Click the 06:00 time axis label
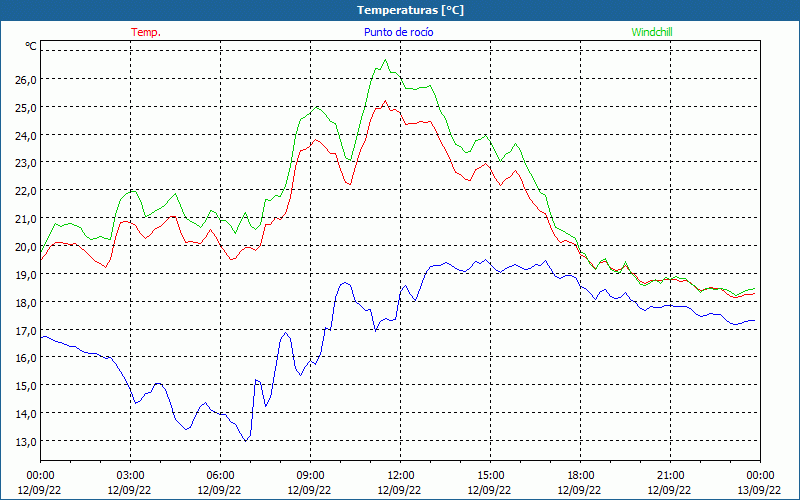Image resolution: width=800 pixels, height=500 pixels. click(220, 476)
